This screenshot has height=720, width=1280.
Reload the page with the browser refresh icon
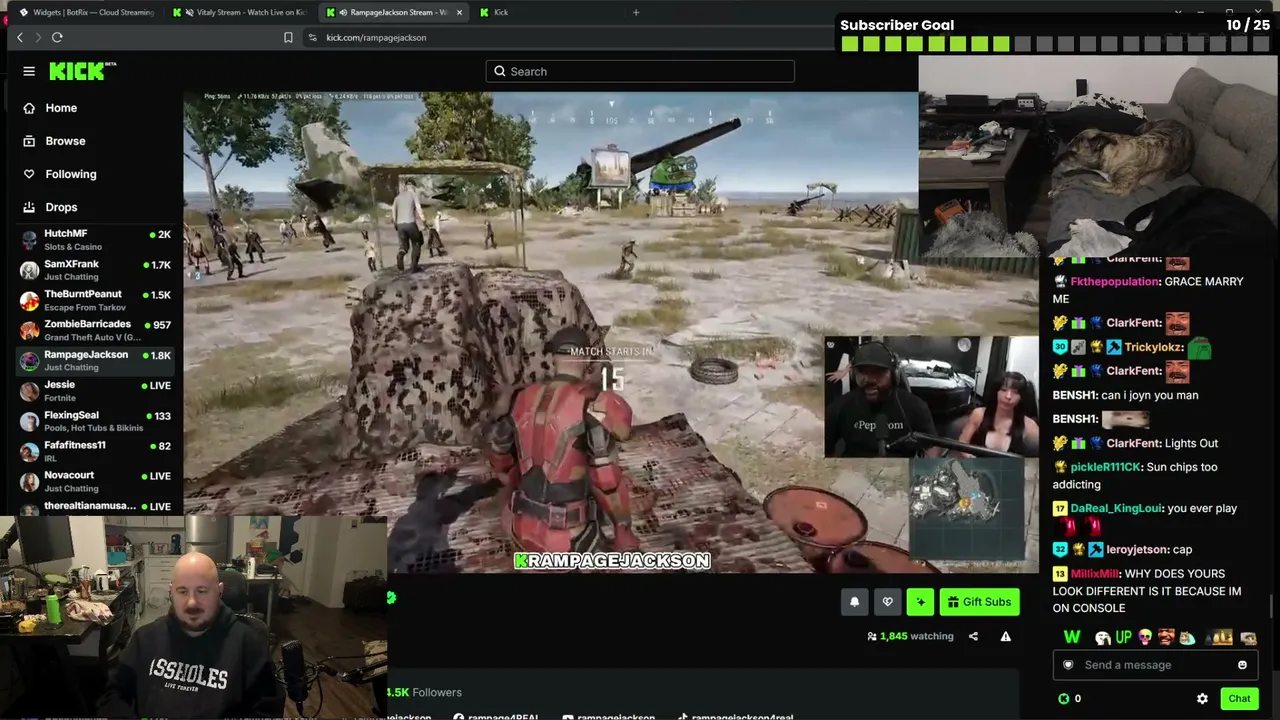coord(57,37)
